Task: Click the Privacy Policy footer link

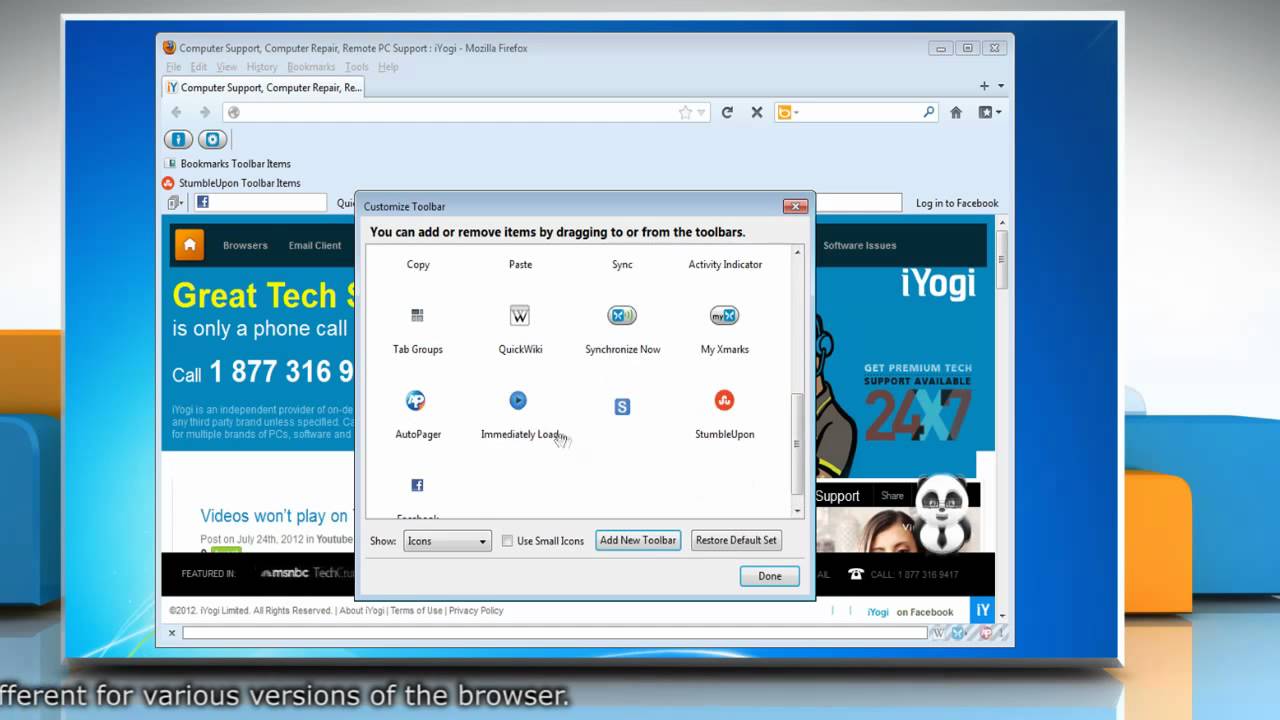Action: click(476, 611)
